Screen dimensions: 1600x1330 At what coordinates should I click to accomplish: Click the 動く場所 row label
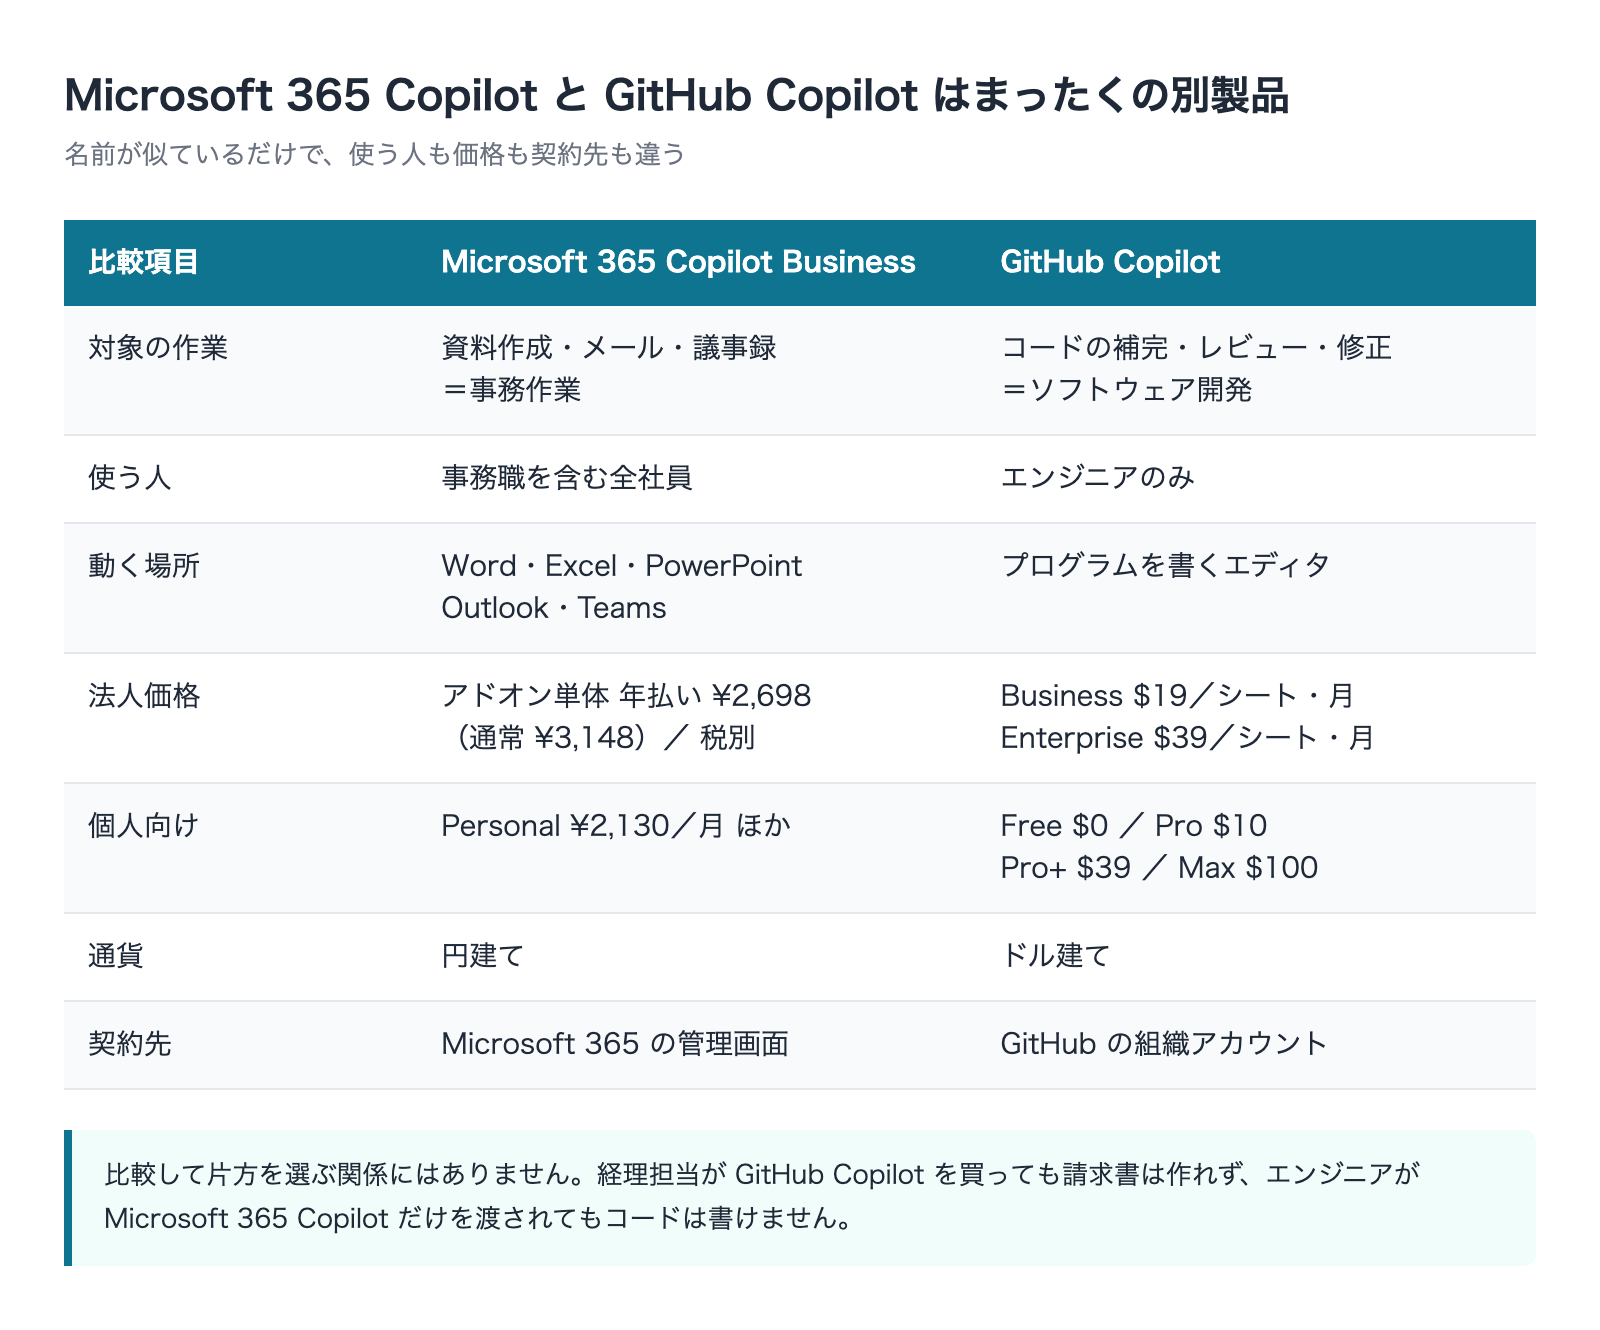pos(144,566)
